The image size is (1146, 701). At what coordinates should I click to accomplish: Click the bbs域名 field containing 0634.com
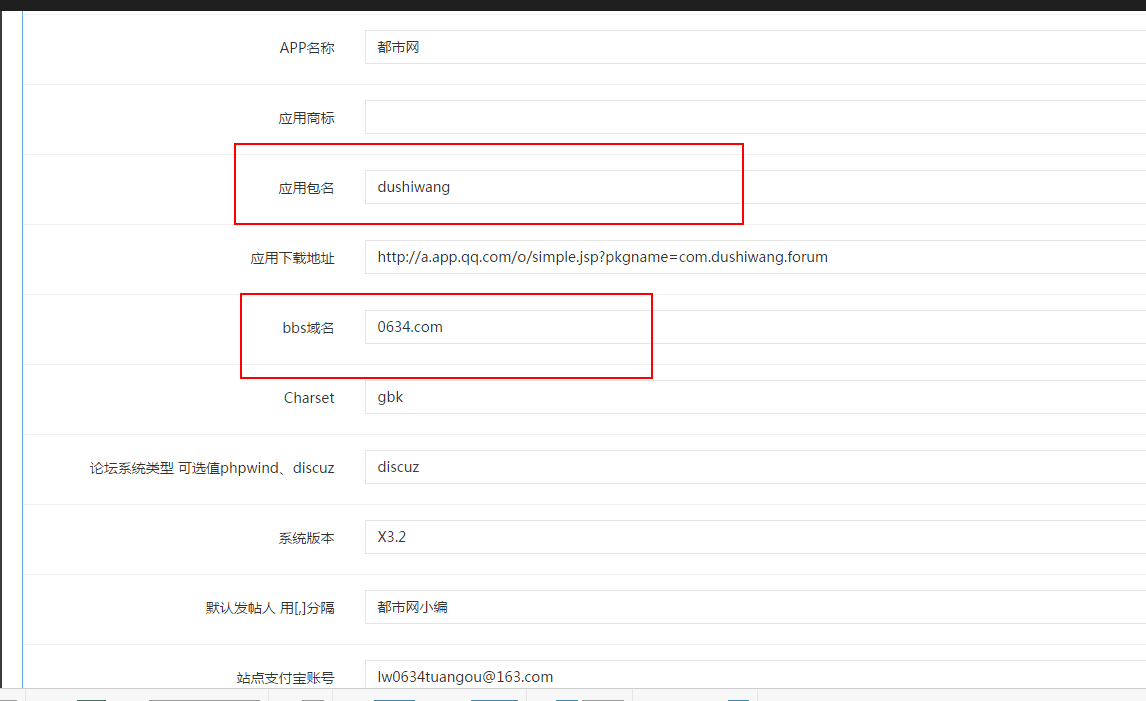tap(755, 327)
